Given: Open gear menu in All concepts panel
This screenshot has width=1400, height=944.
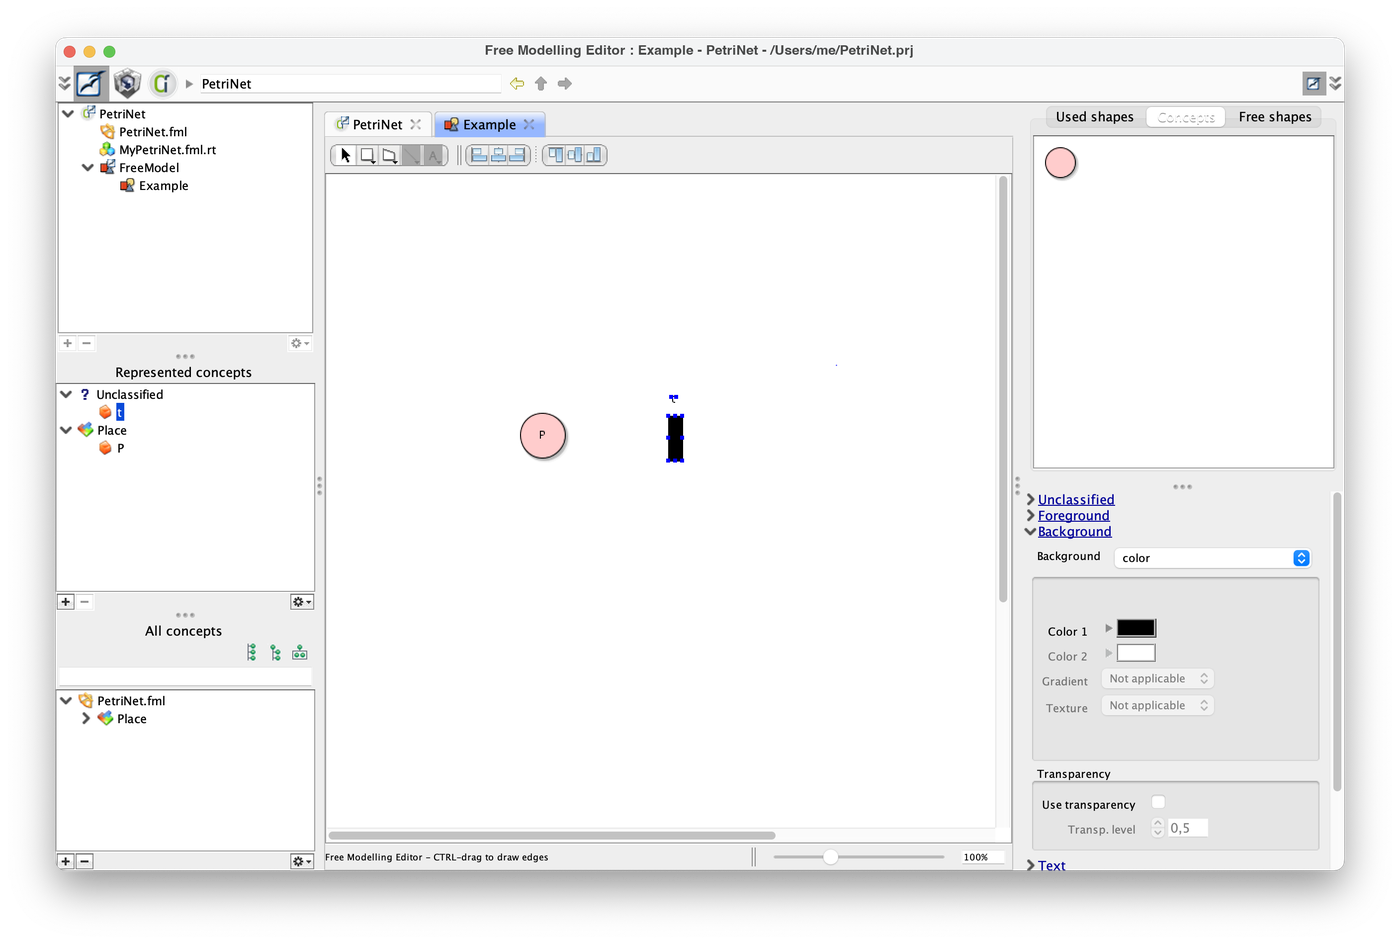Looking at the screenshot, I should 301,861.
